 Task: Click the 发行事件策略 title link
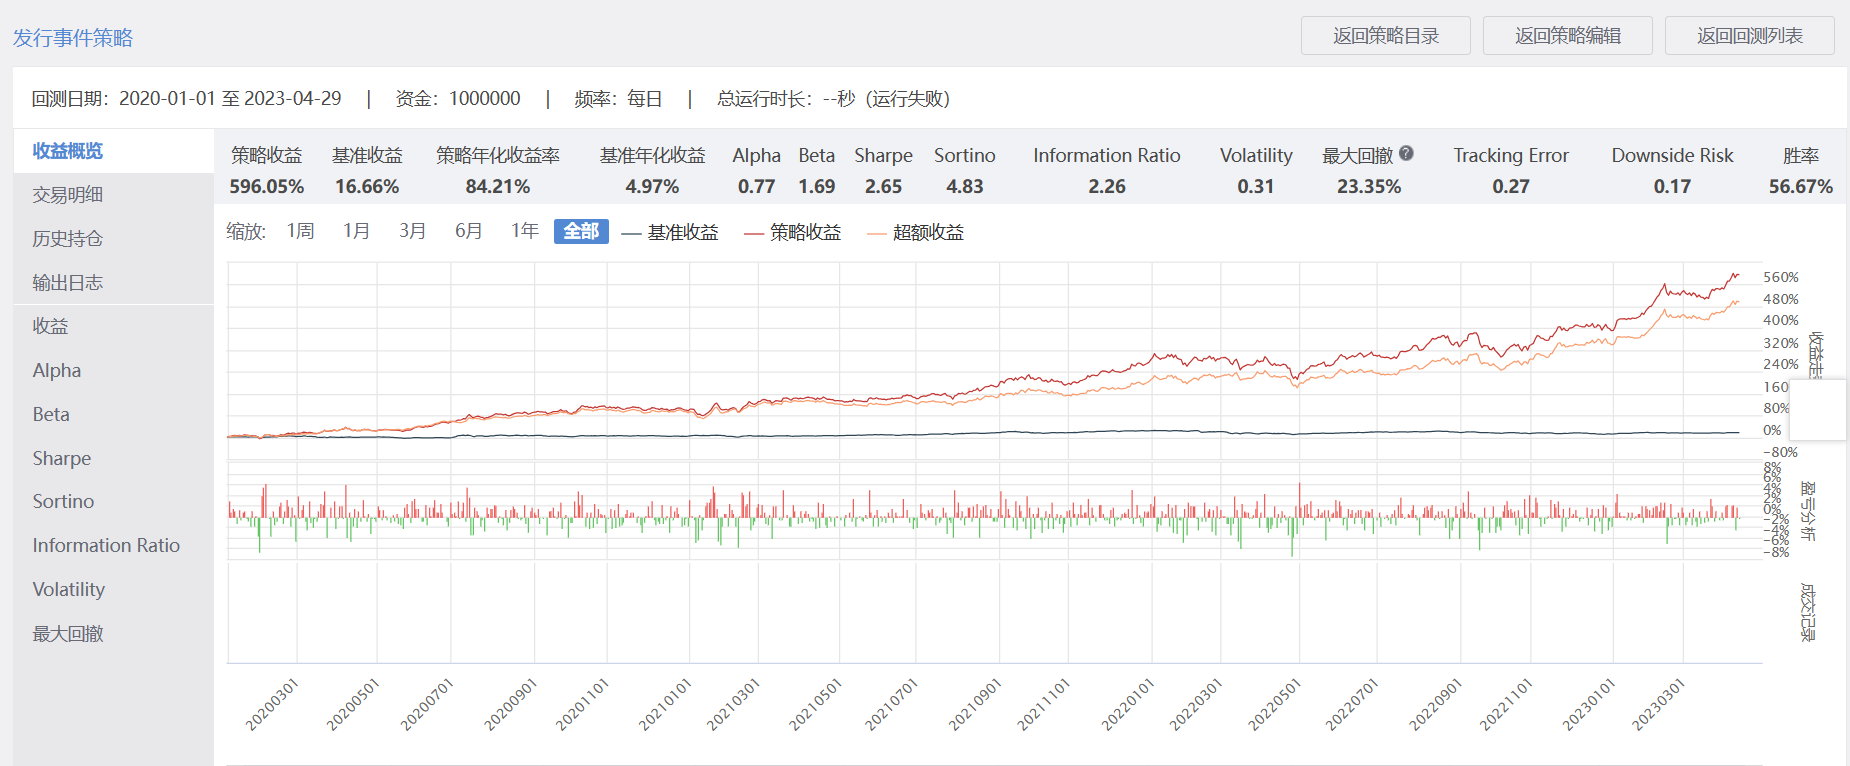pos(73,38)
